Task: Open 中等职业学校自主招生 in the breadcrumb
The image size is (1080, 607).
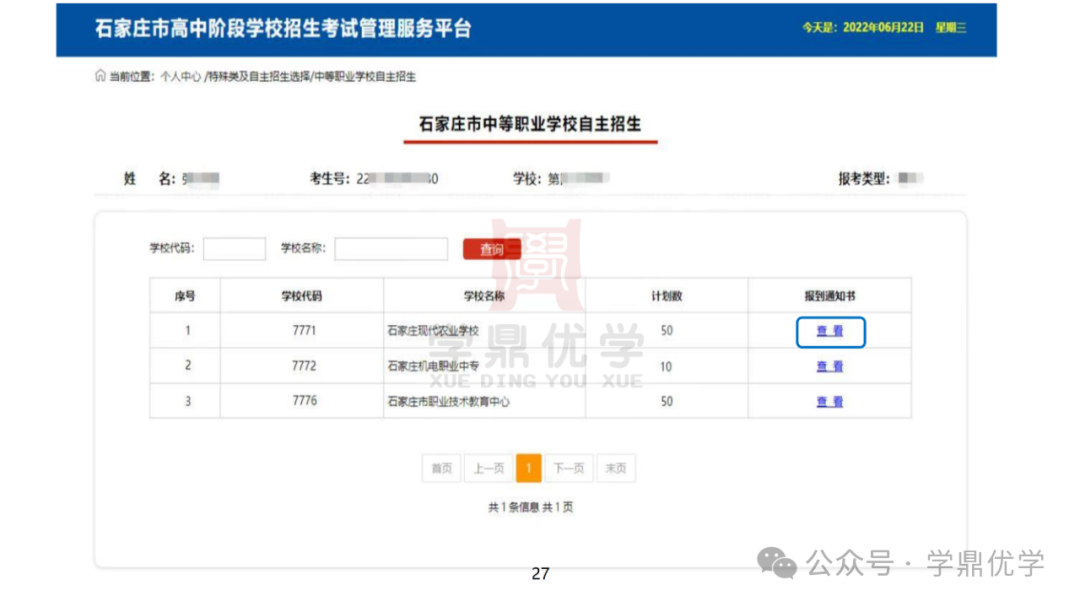Action: coord(365,76)
